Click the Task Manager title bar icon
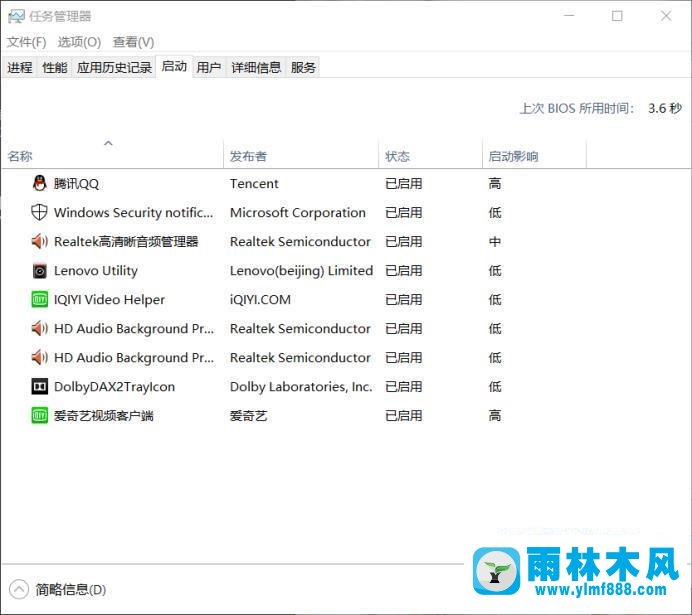 coord(16,17)
